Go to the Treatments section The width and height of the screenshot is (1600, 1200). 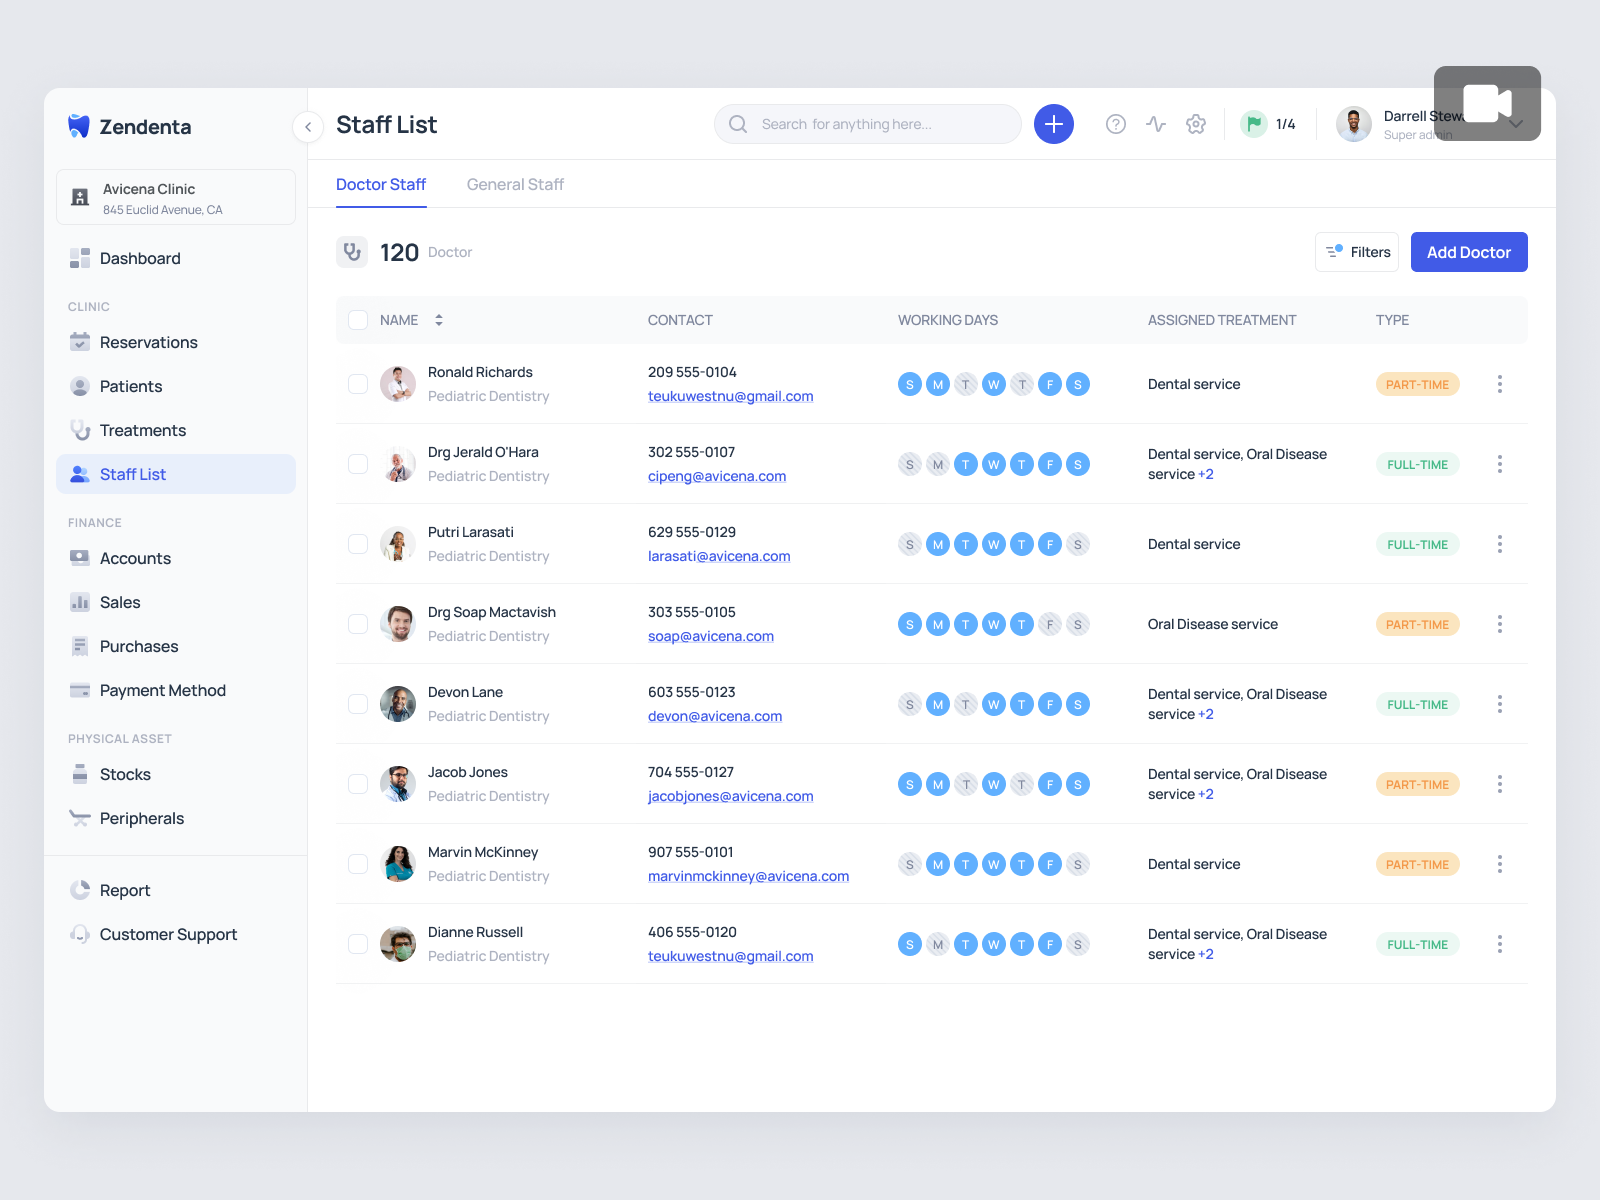click(142, 430)
